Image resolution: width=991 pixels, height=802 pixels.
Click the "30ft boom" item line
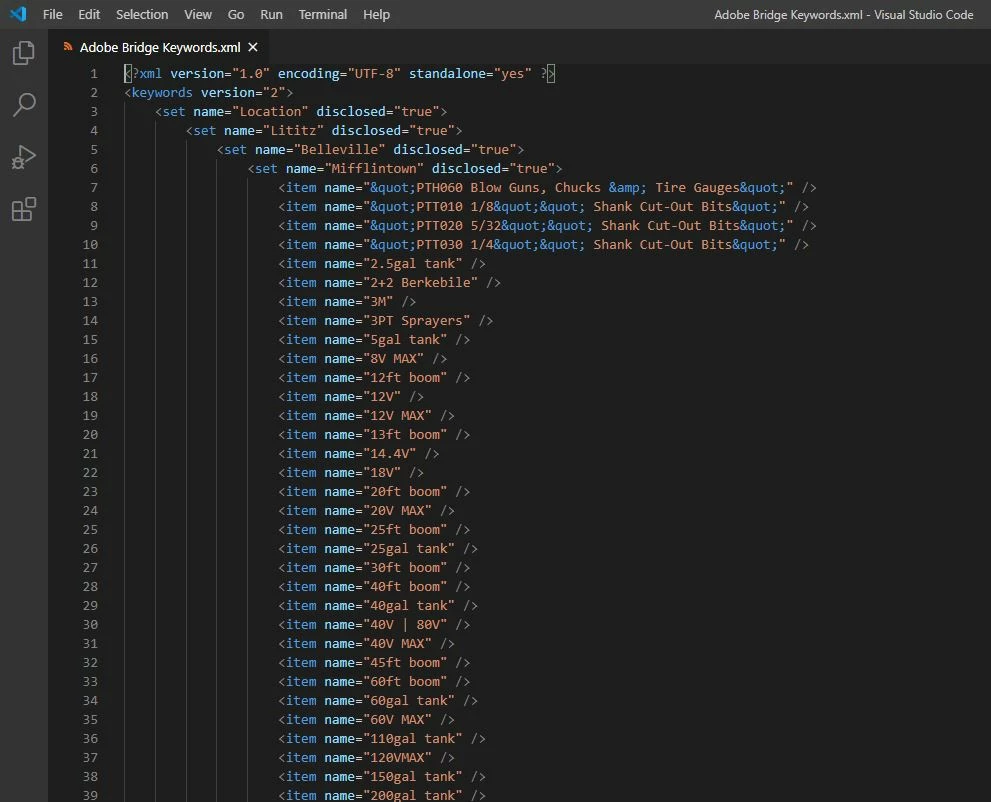374,568
